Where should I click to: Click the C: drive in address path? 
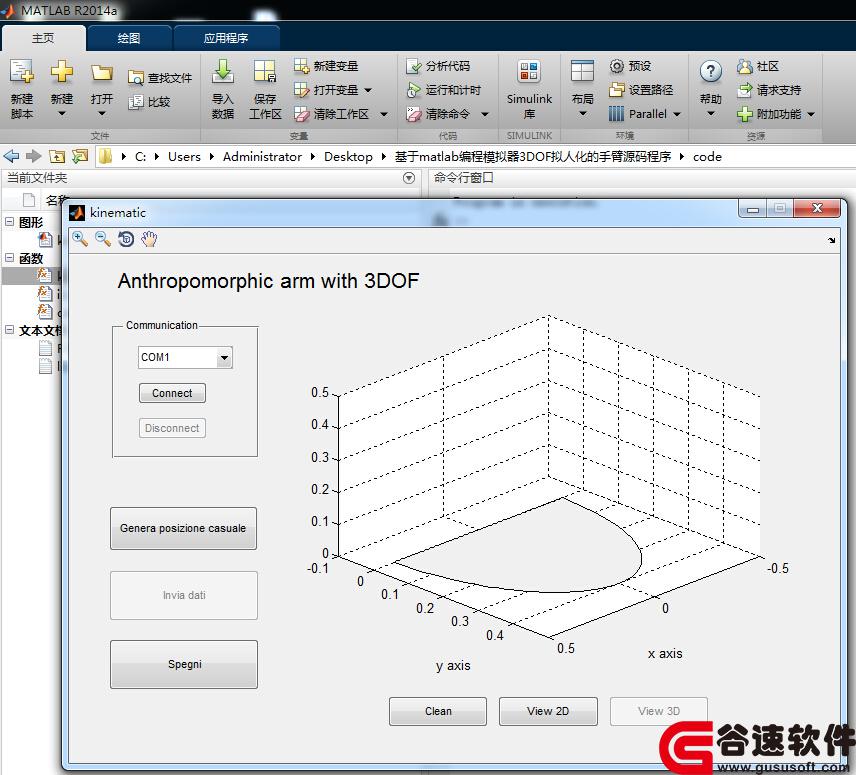(x=140, y=157)
